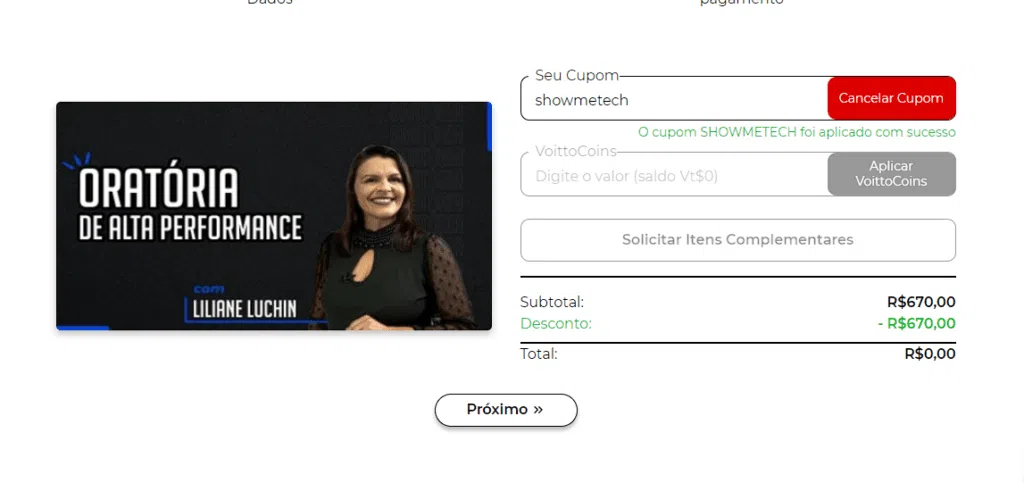Image resolution: width=1024 pixels, height=483 pixels.
Task: Go to the Dados step label at top
Action: click(x=270, y=2)
